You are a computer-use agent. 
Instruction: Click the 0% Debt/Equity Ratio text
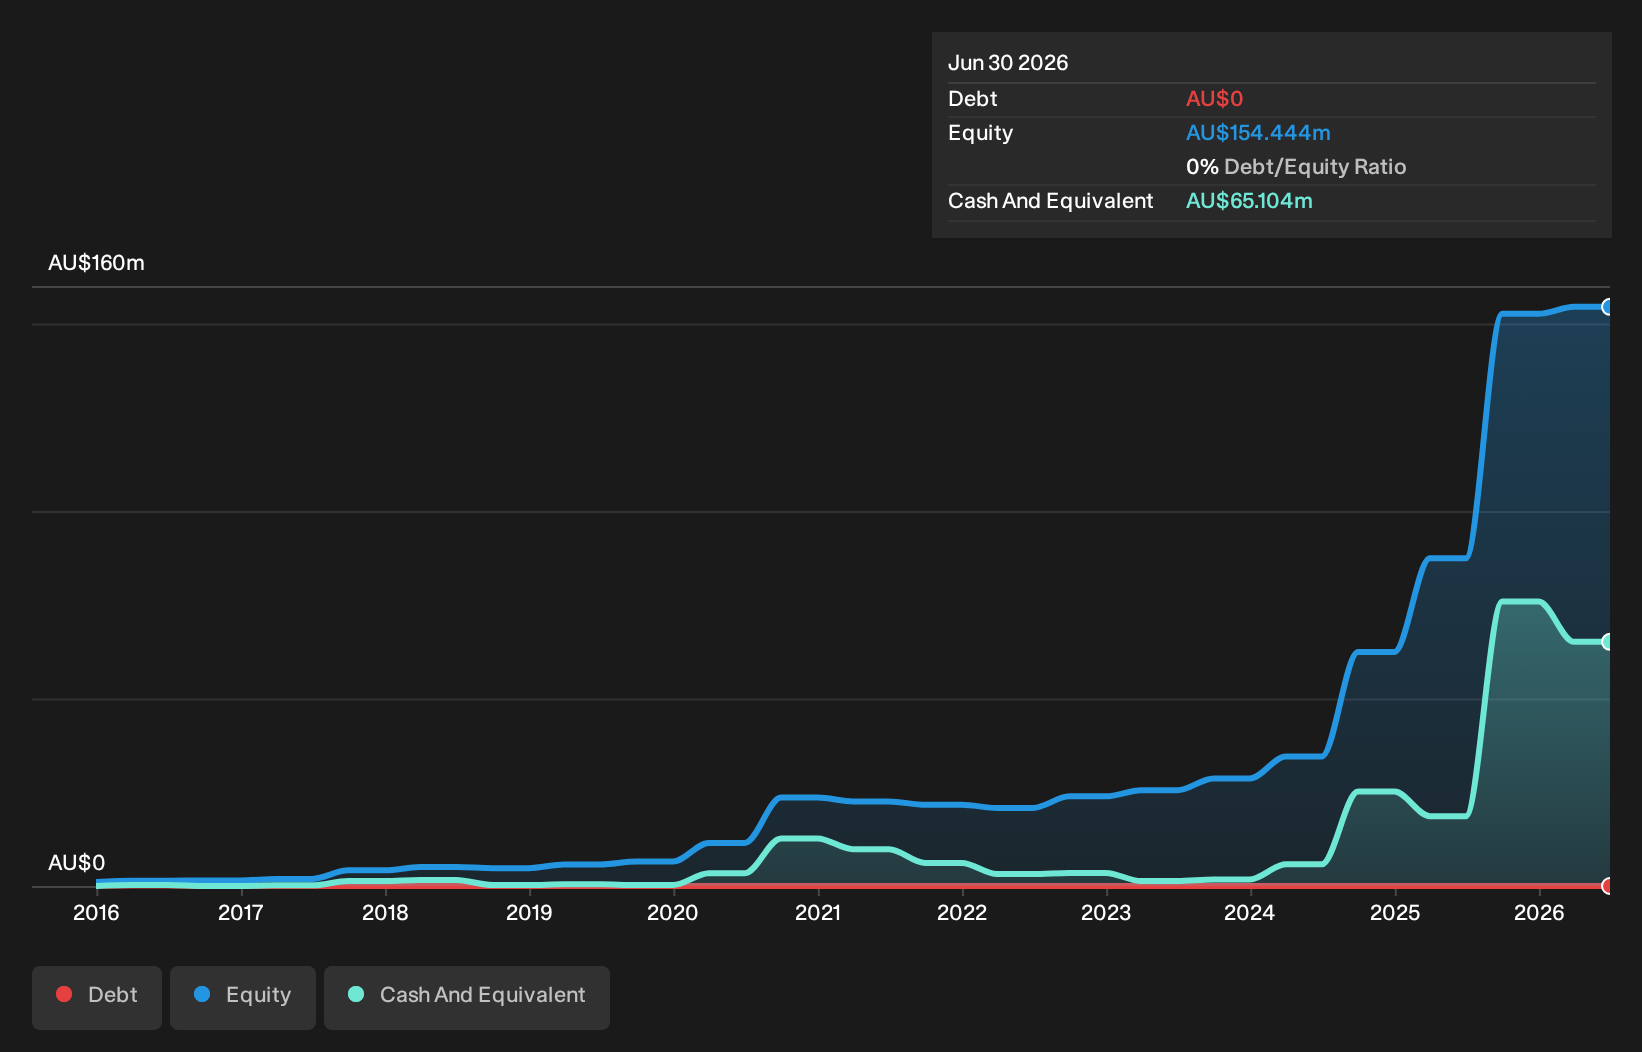pos(1296,167)
